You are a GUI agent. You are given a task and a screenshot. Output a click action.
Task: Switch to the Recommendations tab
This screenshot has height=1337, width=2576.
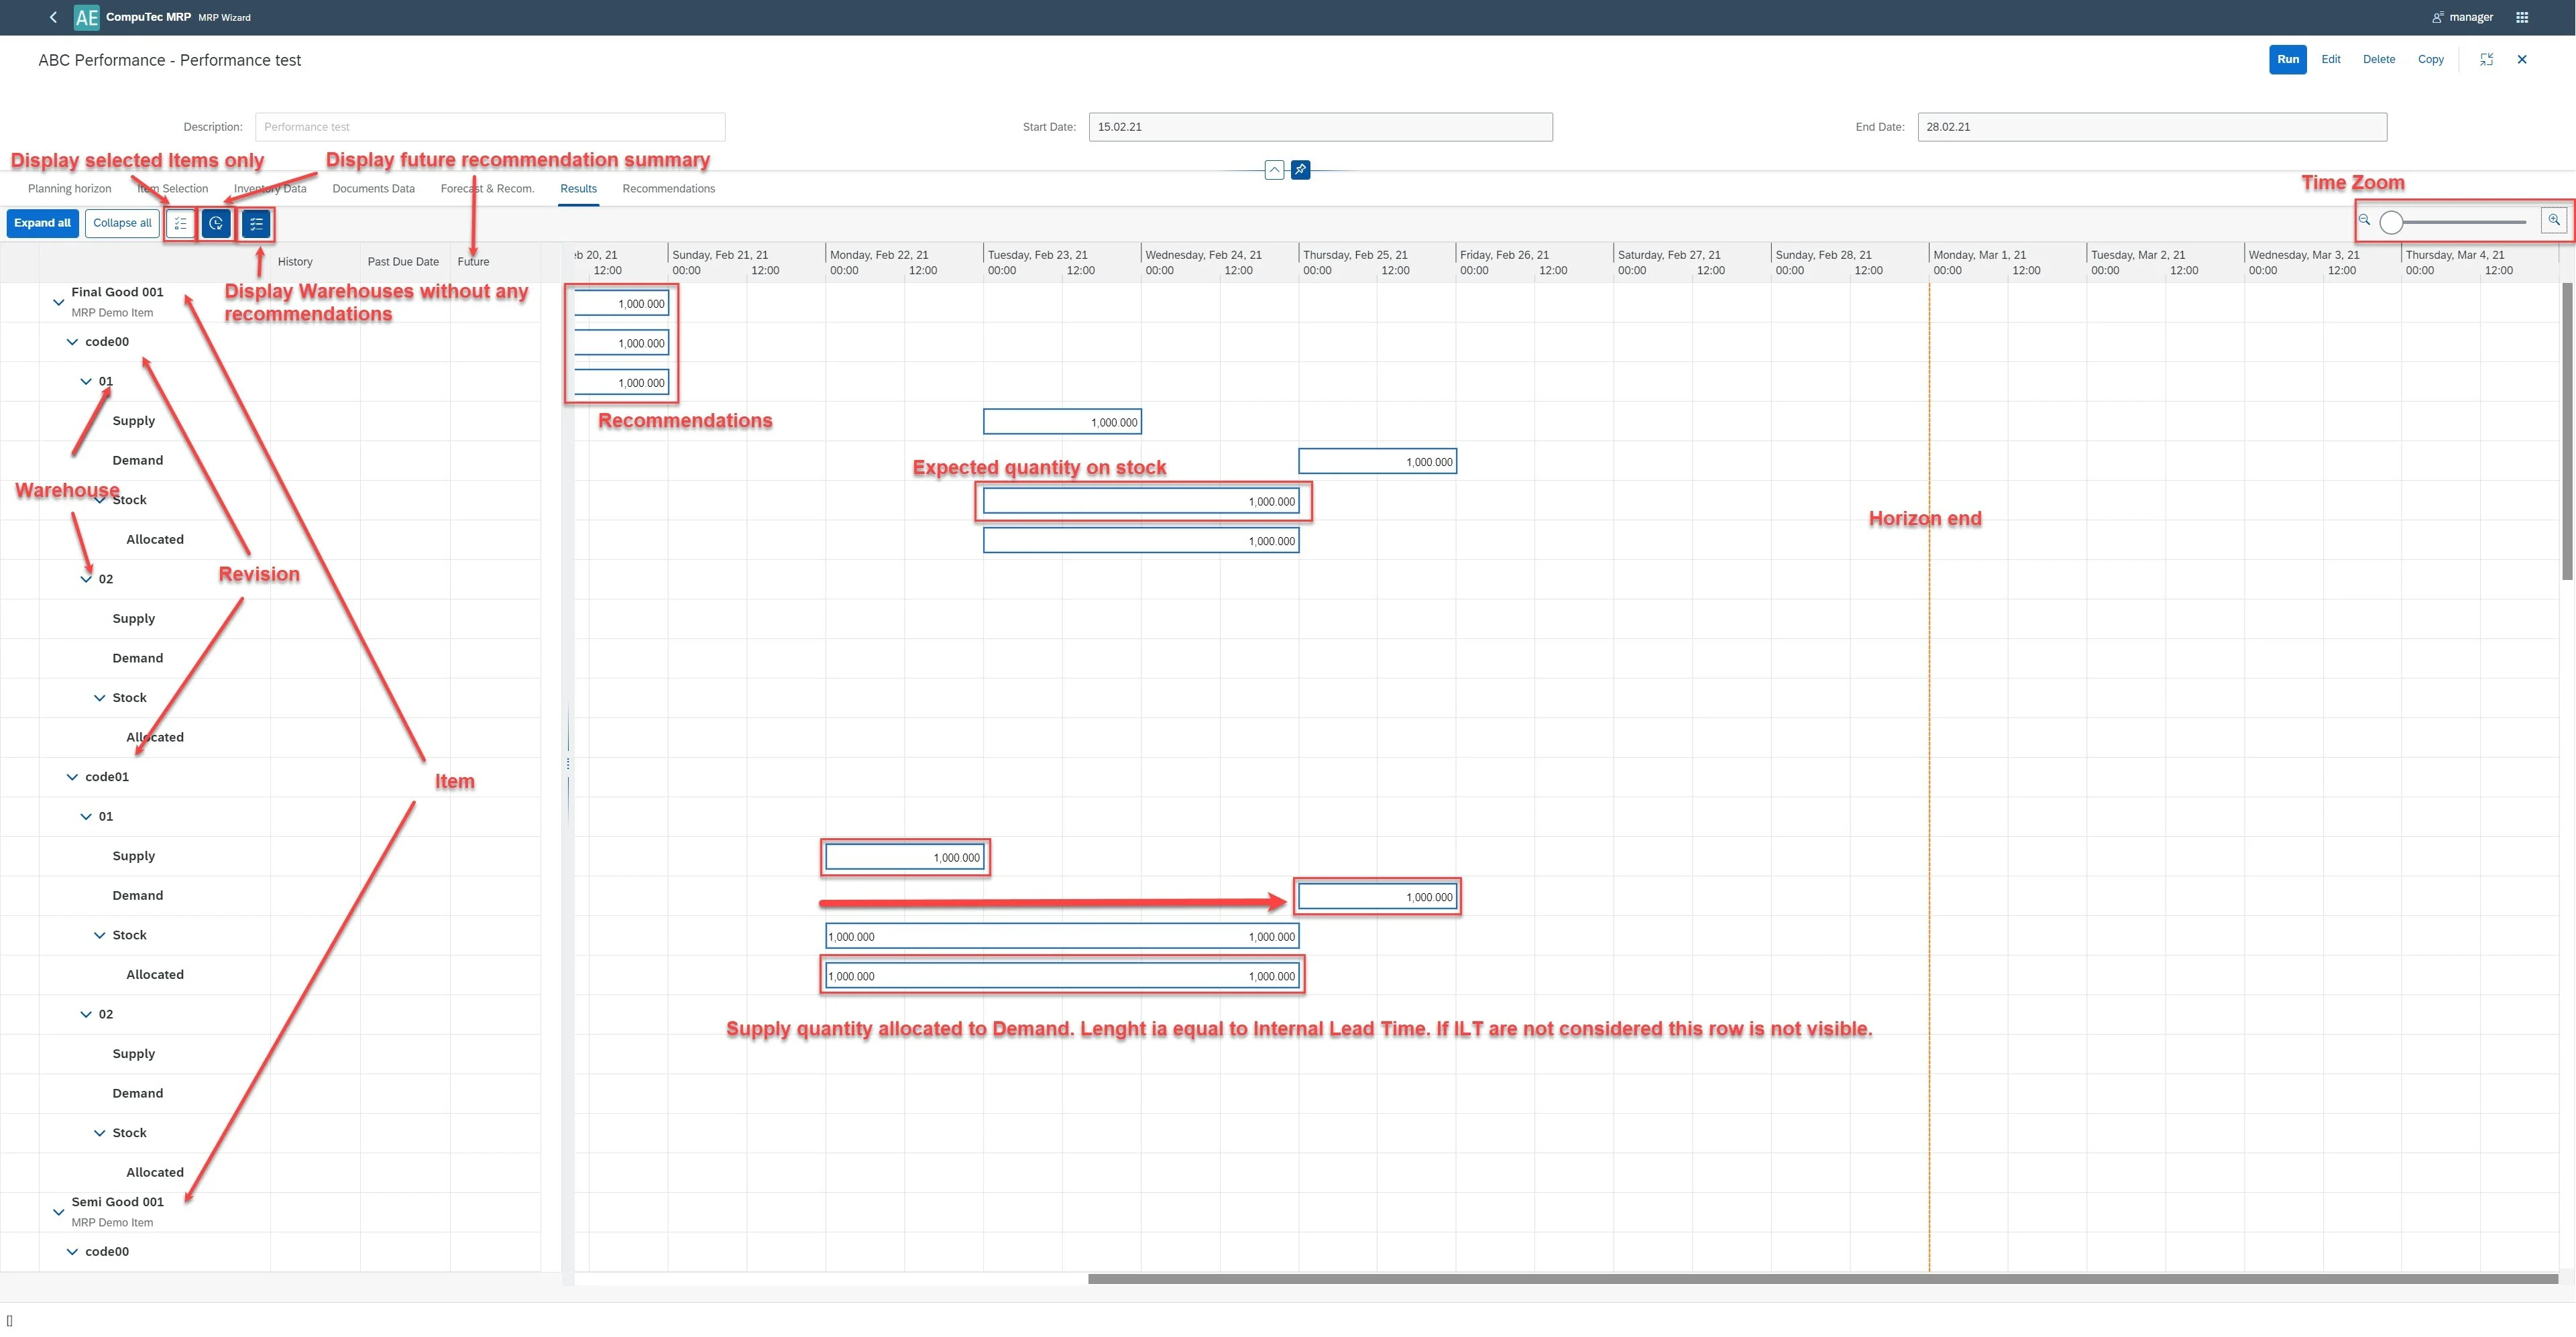tap(668, 188)
